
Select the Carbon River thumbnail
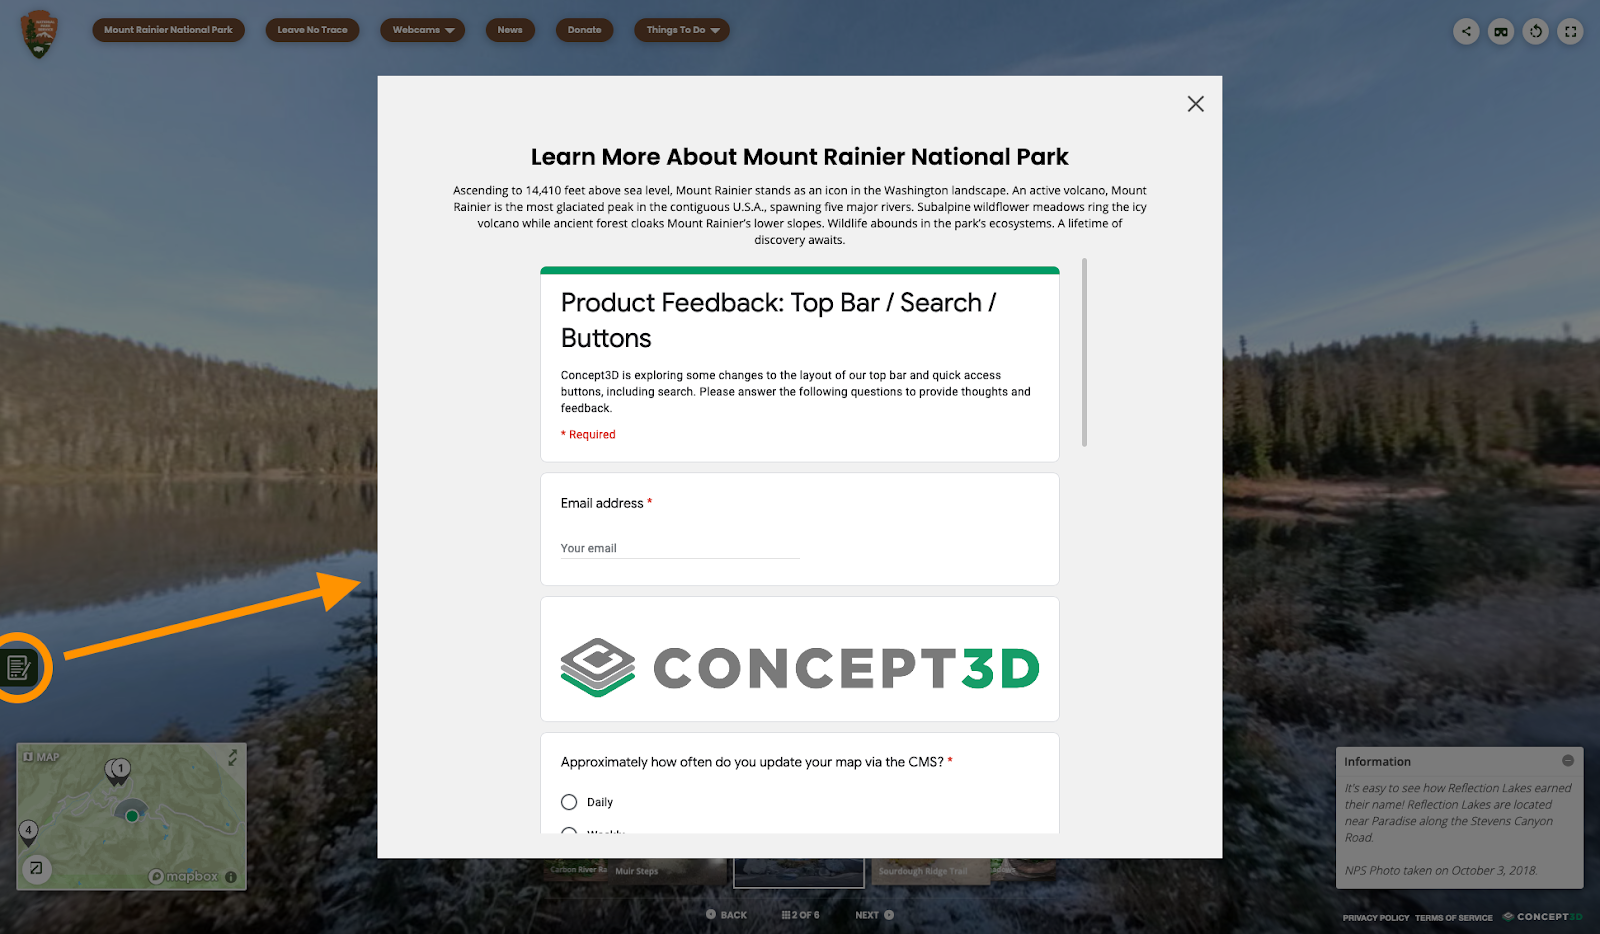578,870
